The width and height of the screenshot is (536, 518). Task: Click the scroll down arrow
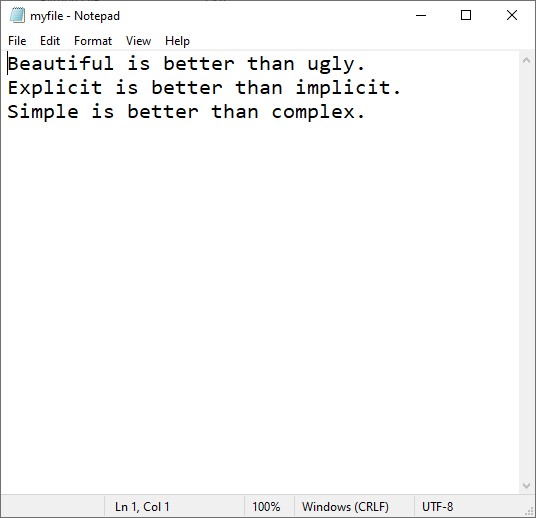coord(526,486)
